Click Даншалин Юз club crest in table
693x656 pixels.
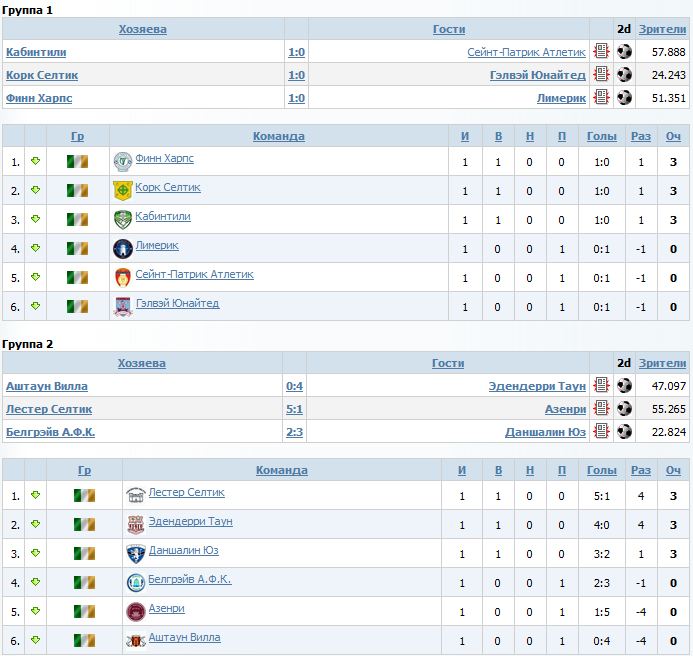pyautogui.click(x=136, y=553)
